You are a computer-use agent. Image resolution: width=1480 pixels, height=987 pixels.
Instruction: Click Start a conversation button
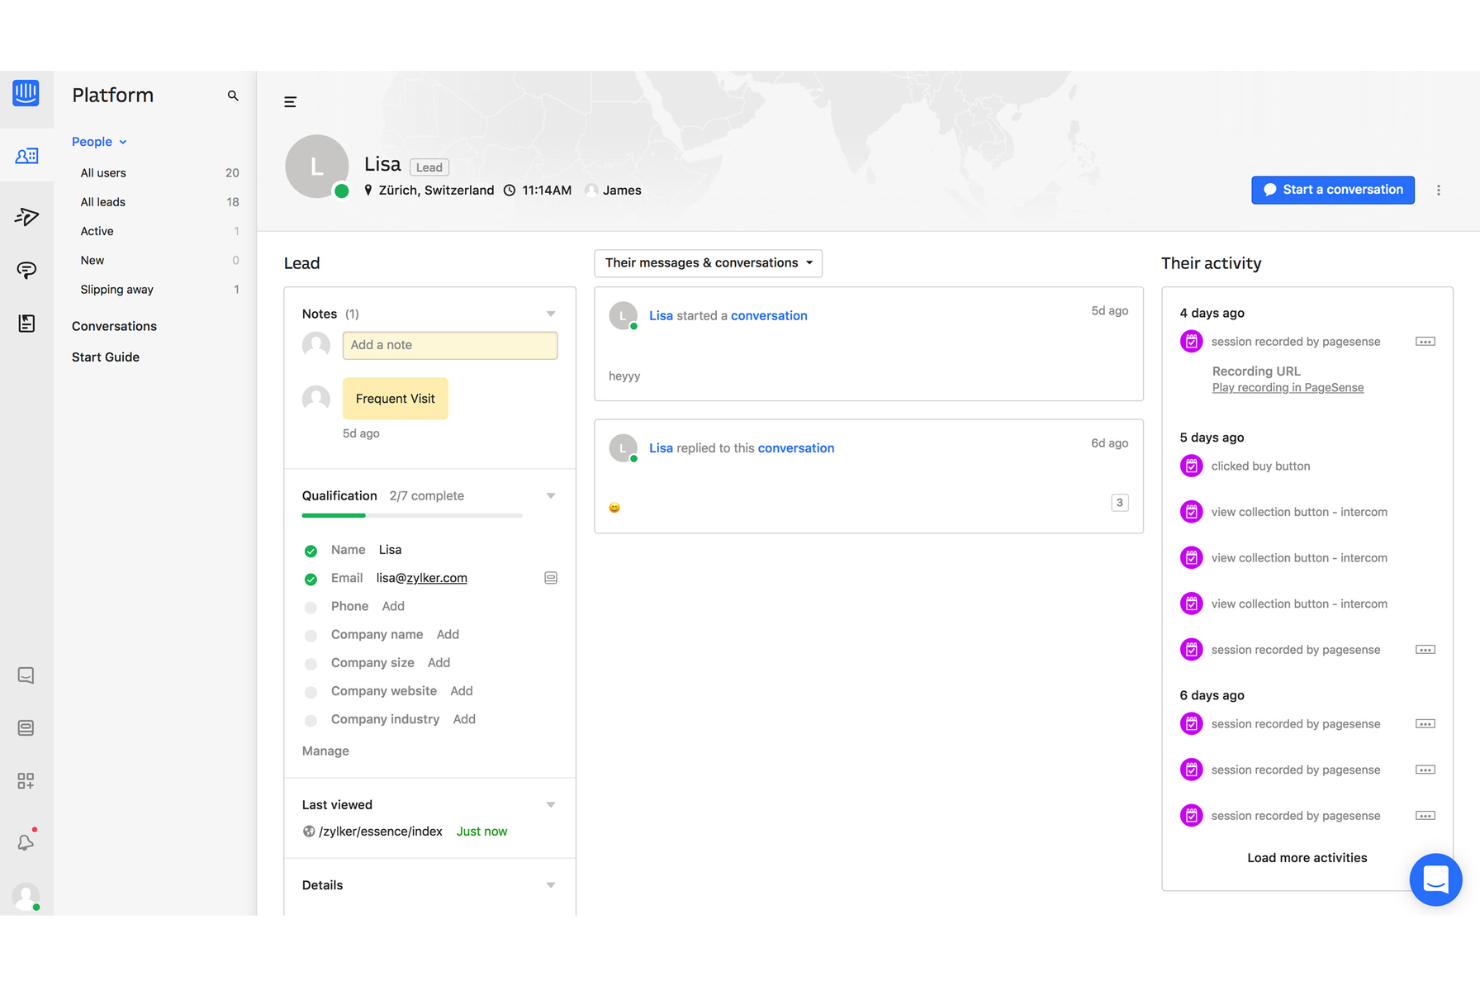pos(1332,189)
